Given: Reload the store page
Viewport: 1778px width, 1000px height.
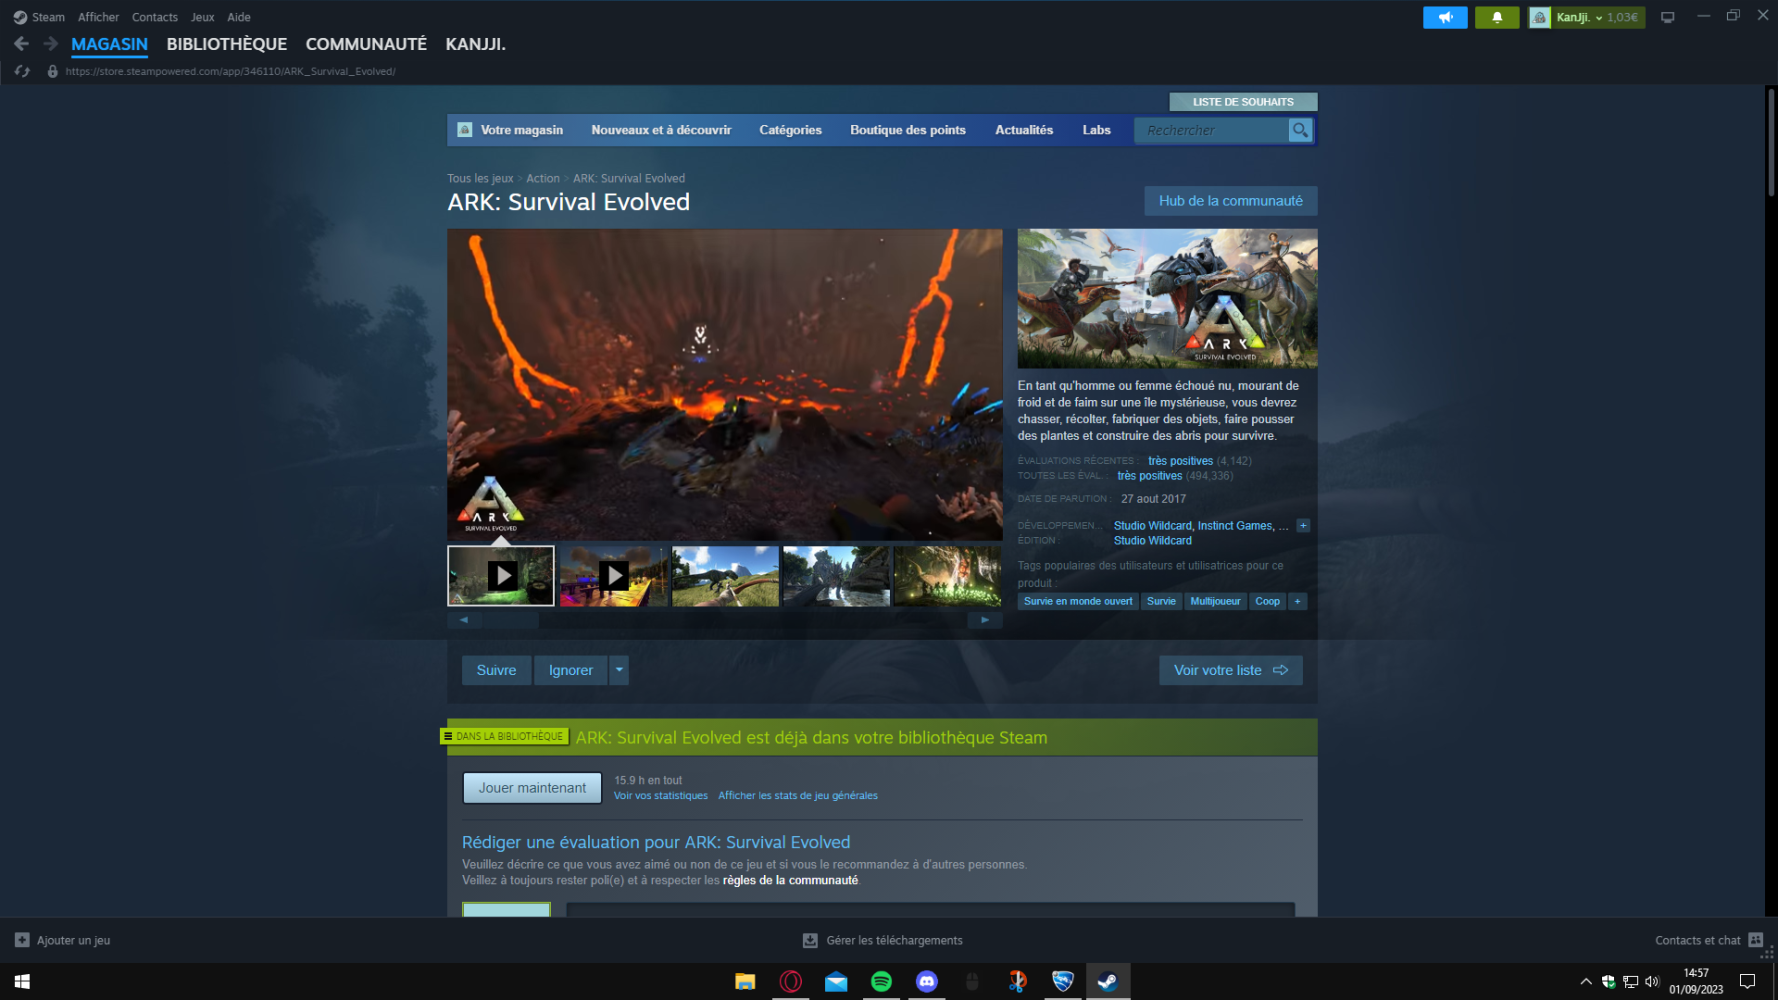Looking at the screenshot, I should (x=22, y=71).
